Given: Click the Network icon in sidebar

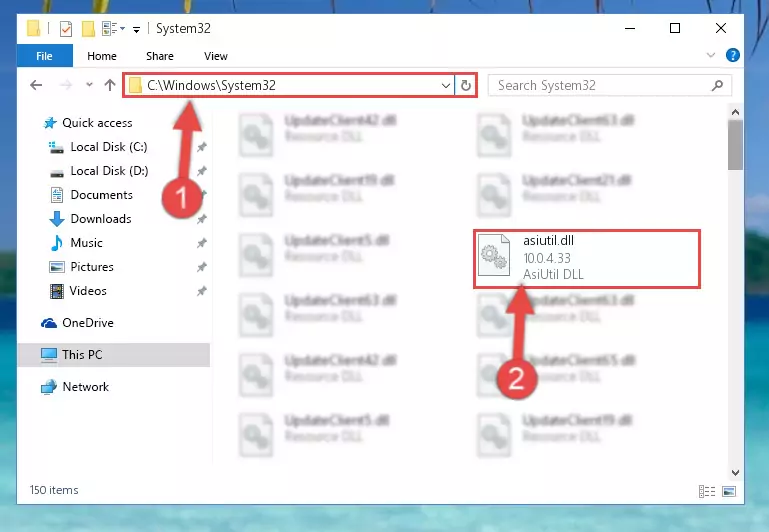Looking at the screenshot, I should (49, 387).
